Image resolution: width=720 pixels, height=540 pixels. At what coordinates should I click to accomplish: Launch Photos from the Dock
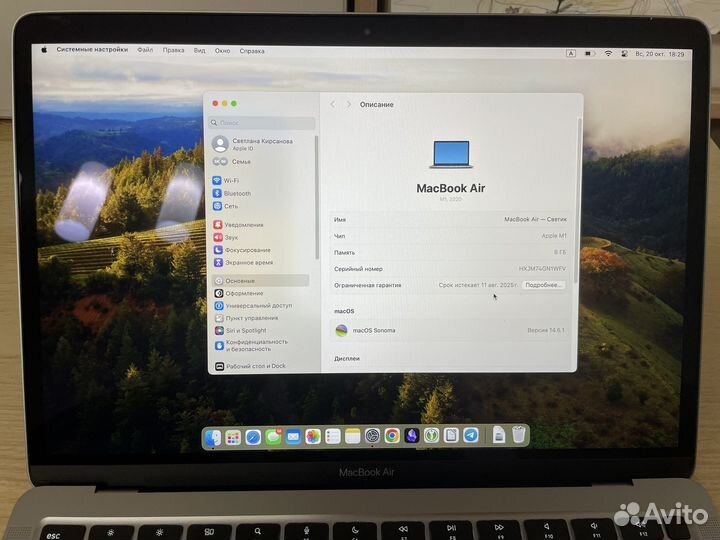tap(313, 436)
